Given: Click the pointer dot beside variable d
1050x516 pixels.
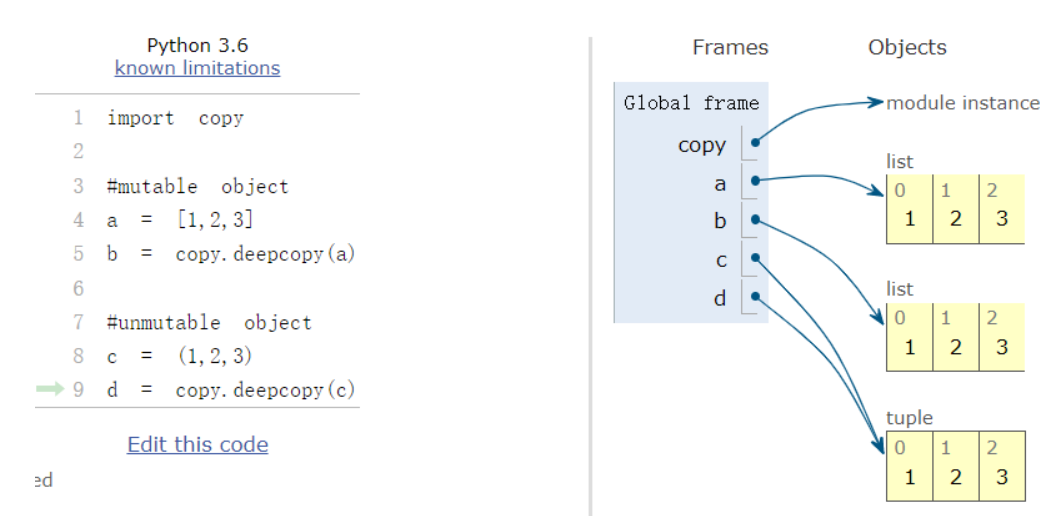Looking at the screenshot, I should point(755,296).
